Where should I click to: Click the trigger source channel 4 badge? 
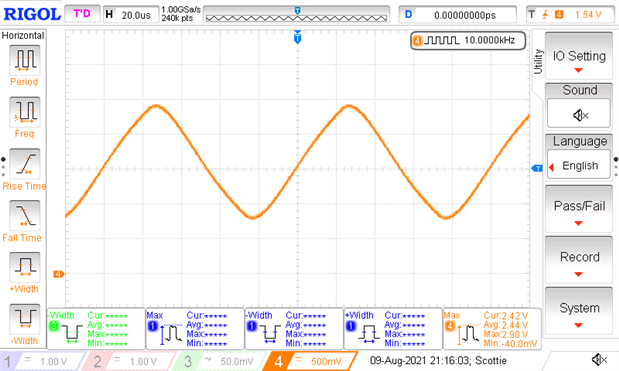559,15
